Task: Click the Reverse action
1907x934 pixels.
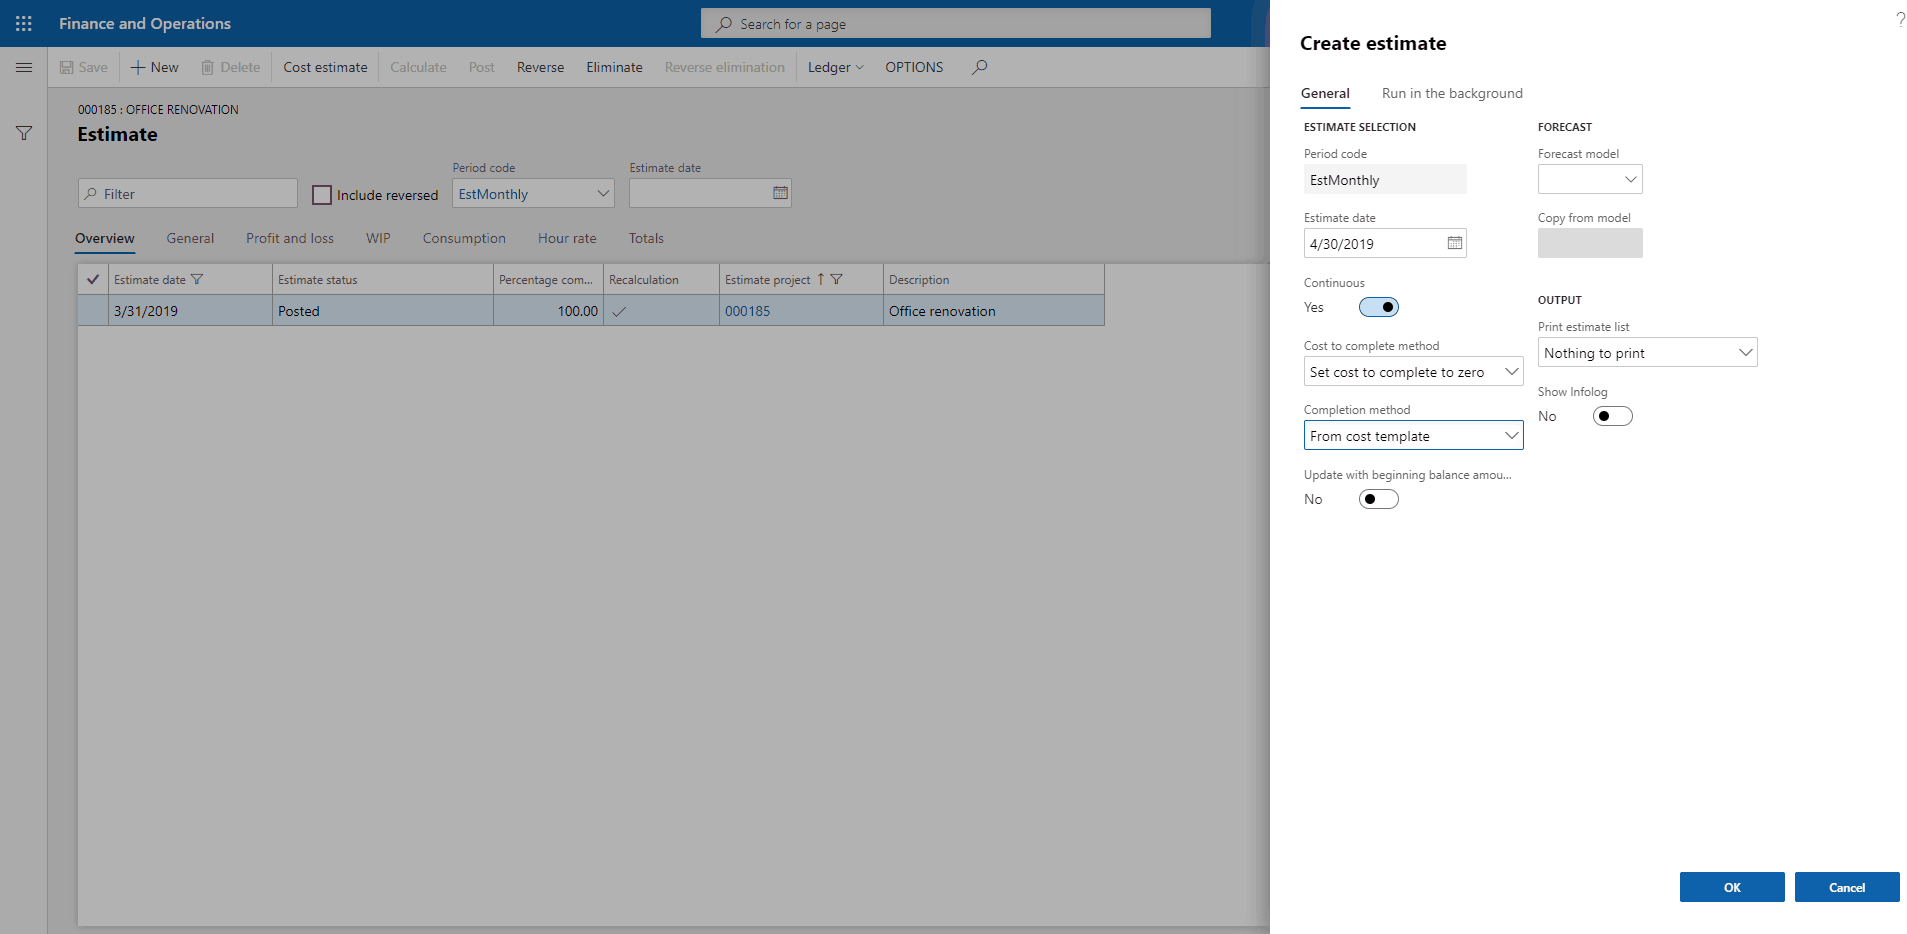Action: click(540, 67)
